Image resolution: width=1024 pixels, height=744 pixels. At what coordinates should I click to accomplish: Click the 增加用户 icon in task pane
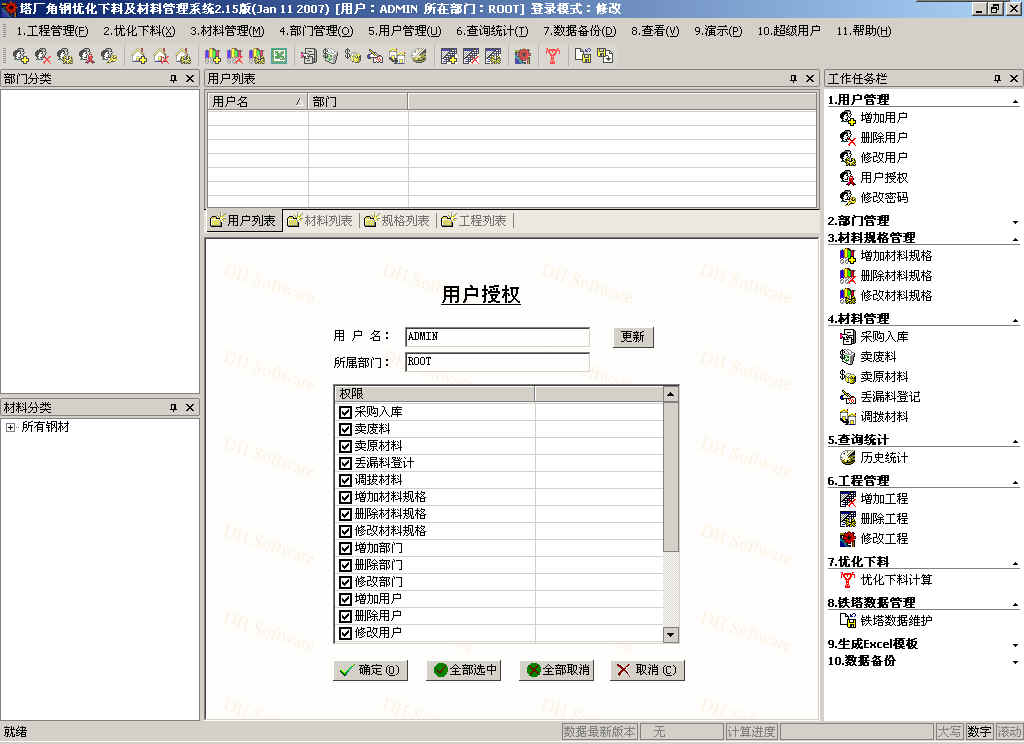(x=848, y=118)
